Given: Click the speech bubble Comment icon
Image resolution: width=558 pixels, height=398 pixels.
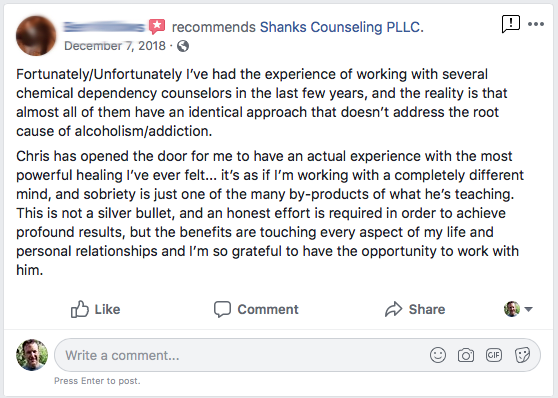Looking at the screenshot, I should [x=222, y=309].
